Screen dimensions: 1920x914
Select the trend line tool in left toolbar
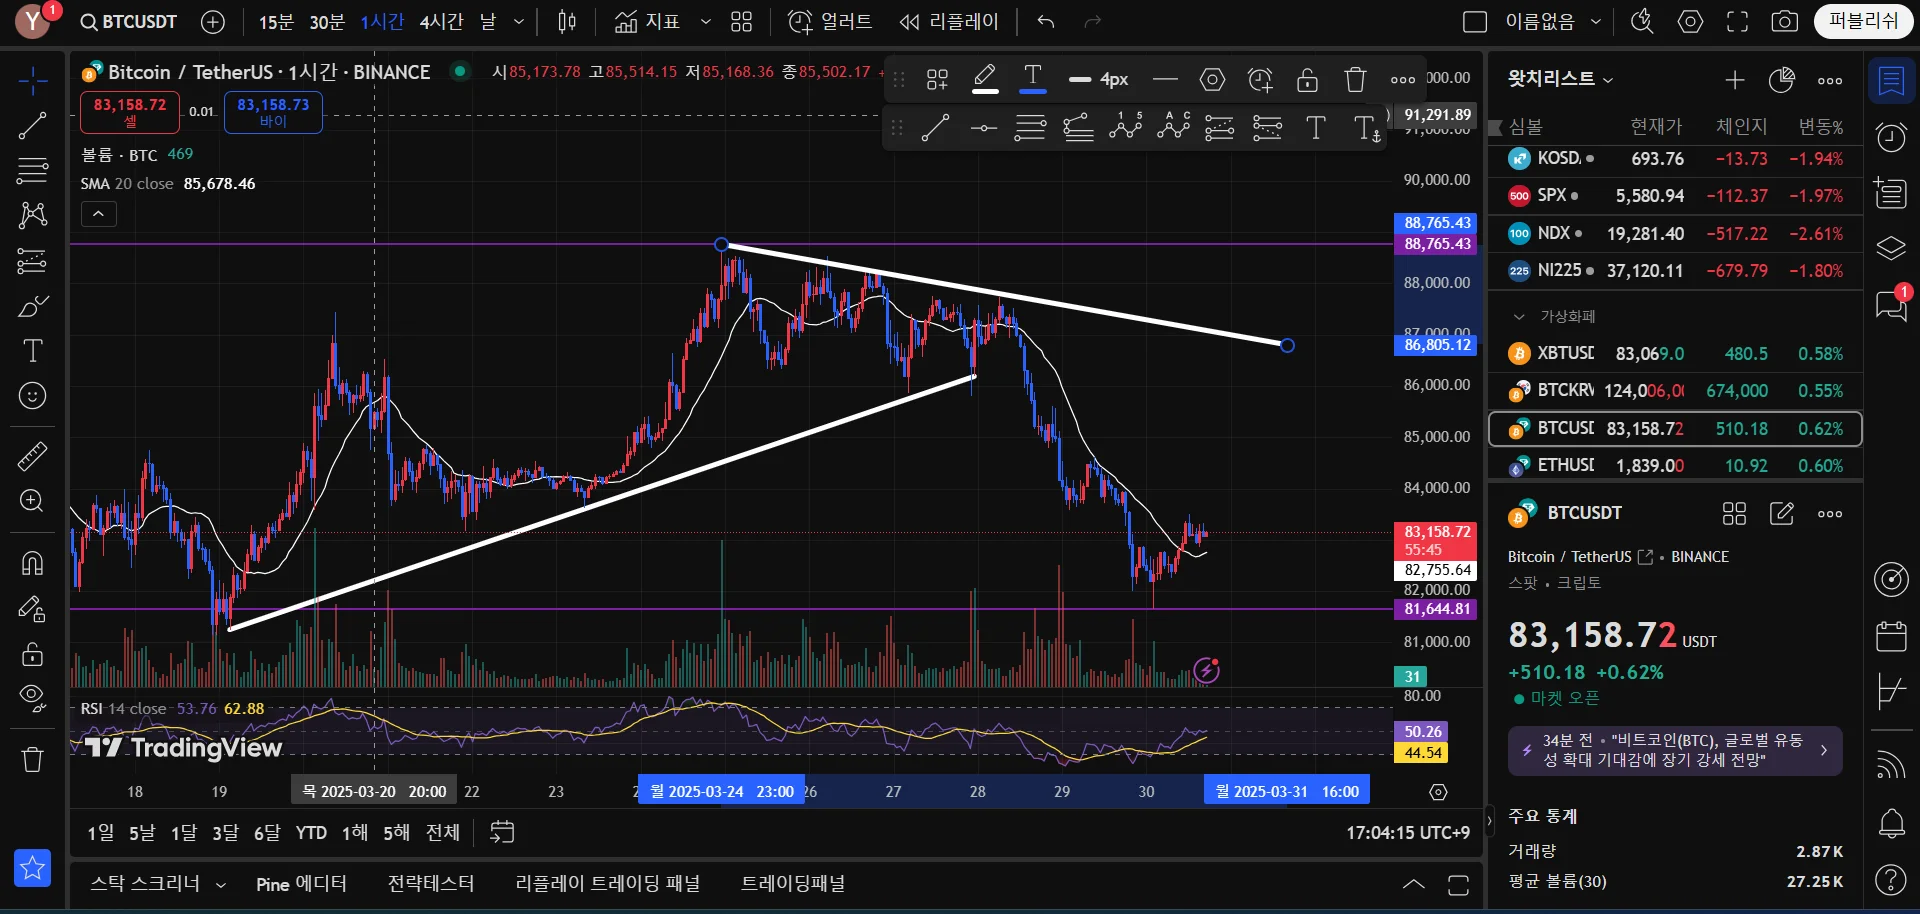[32, 125]
